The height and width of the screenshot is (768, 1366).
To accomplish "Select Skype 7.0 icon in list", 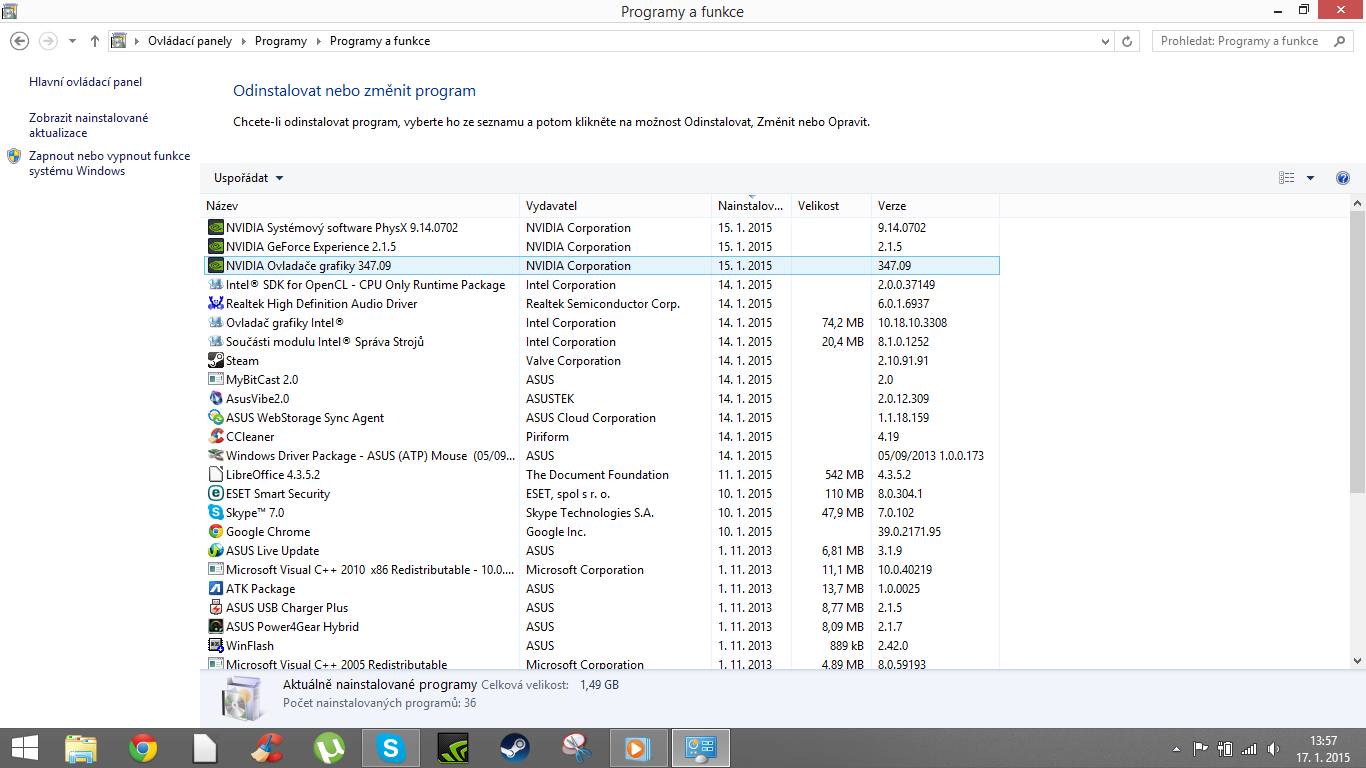I will point(215,513).
